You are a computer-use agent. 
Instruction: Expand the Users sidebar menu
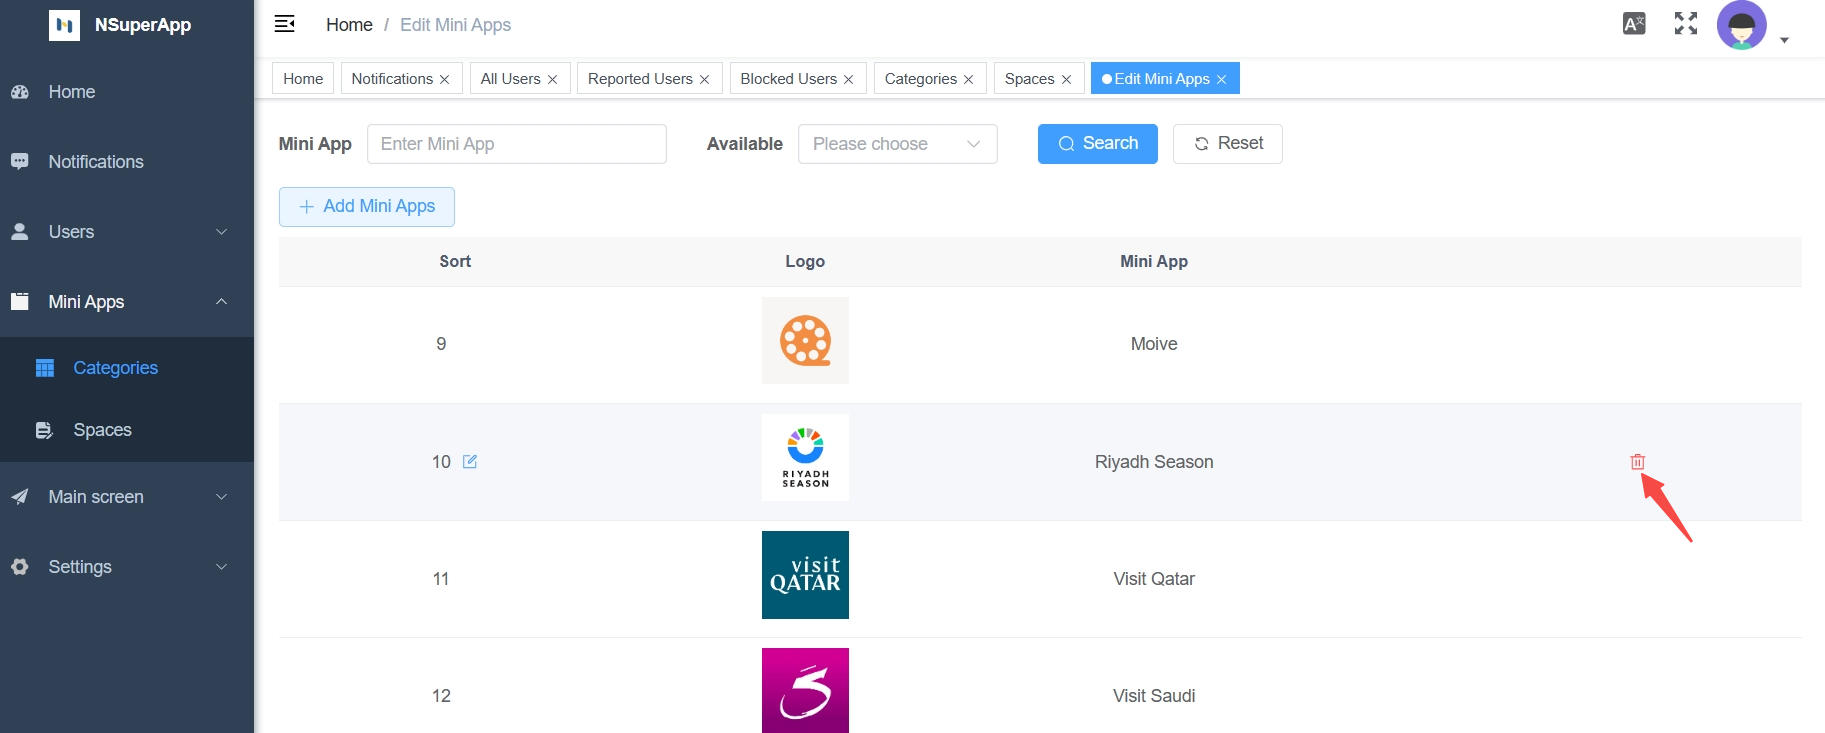pyautogui.click(x=127, y=232)
